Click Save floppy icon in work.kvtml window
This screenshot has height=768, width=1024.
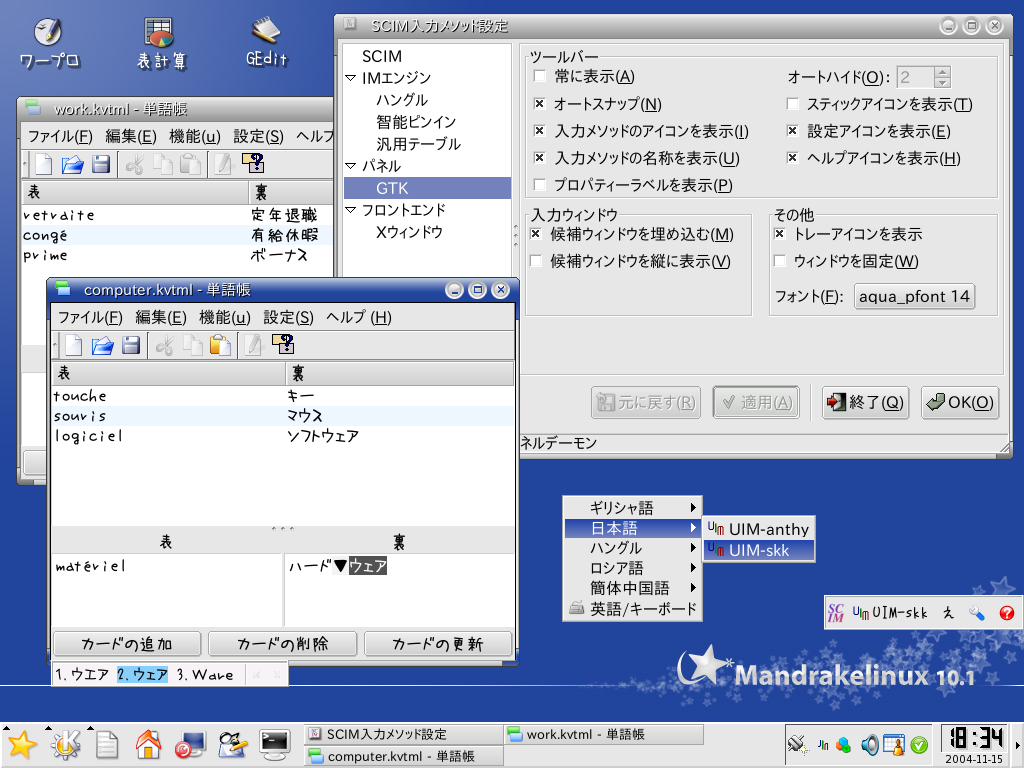(101, 164)
